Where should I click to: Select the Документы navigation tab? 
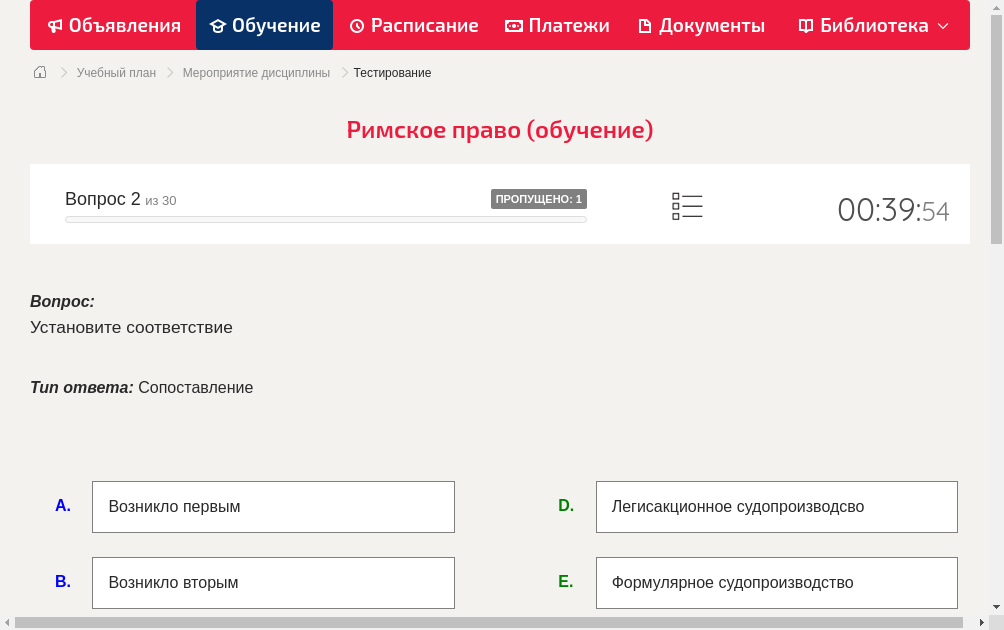point(701,25)
